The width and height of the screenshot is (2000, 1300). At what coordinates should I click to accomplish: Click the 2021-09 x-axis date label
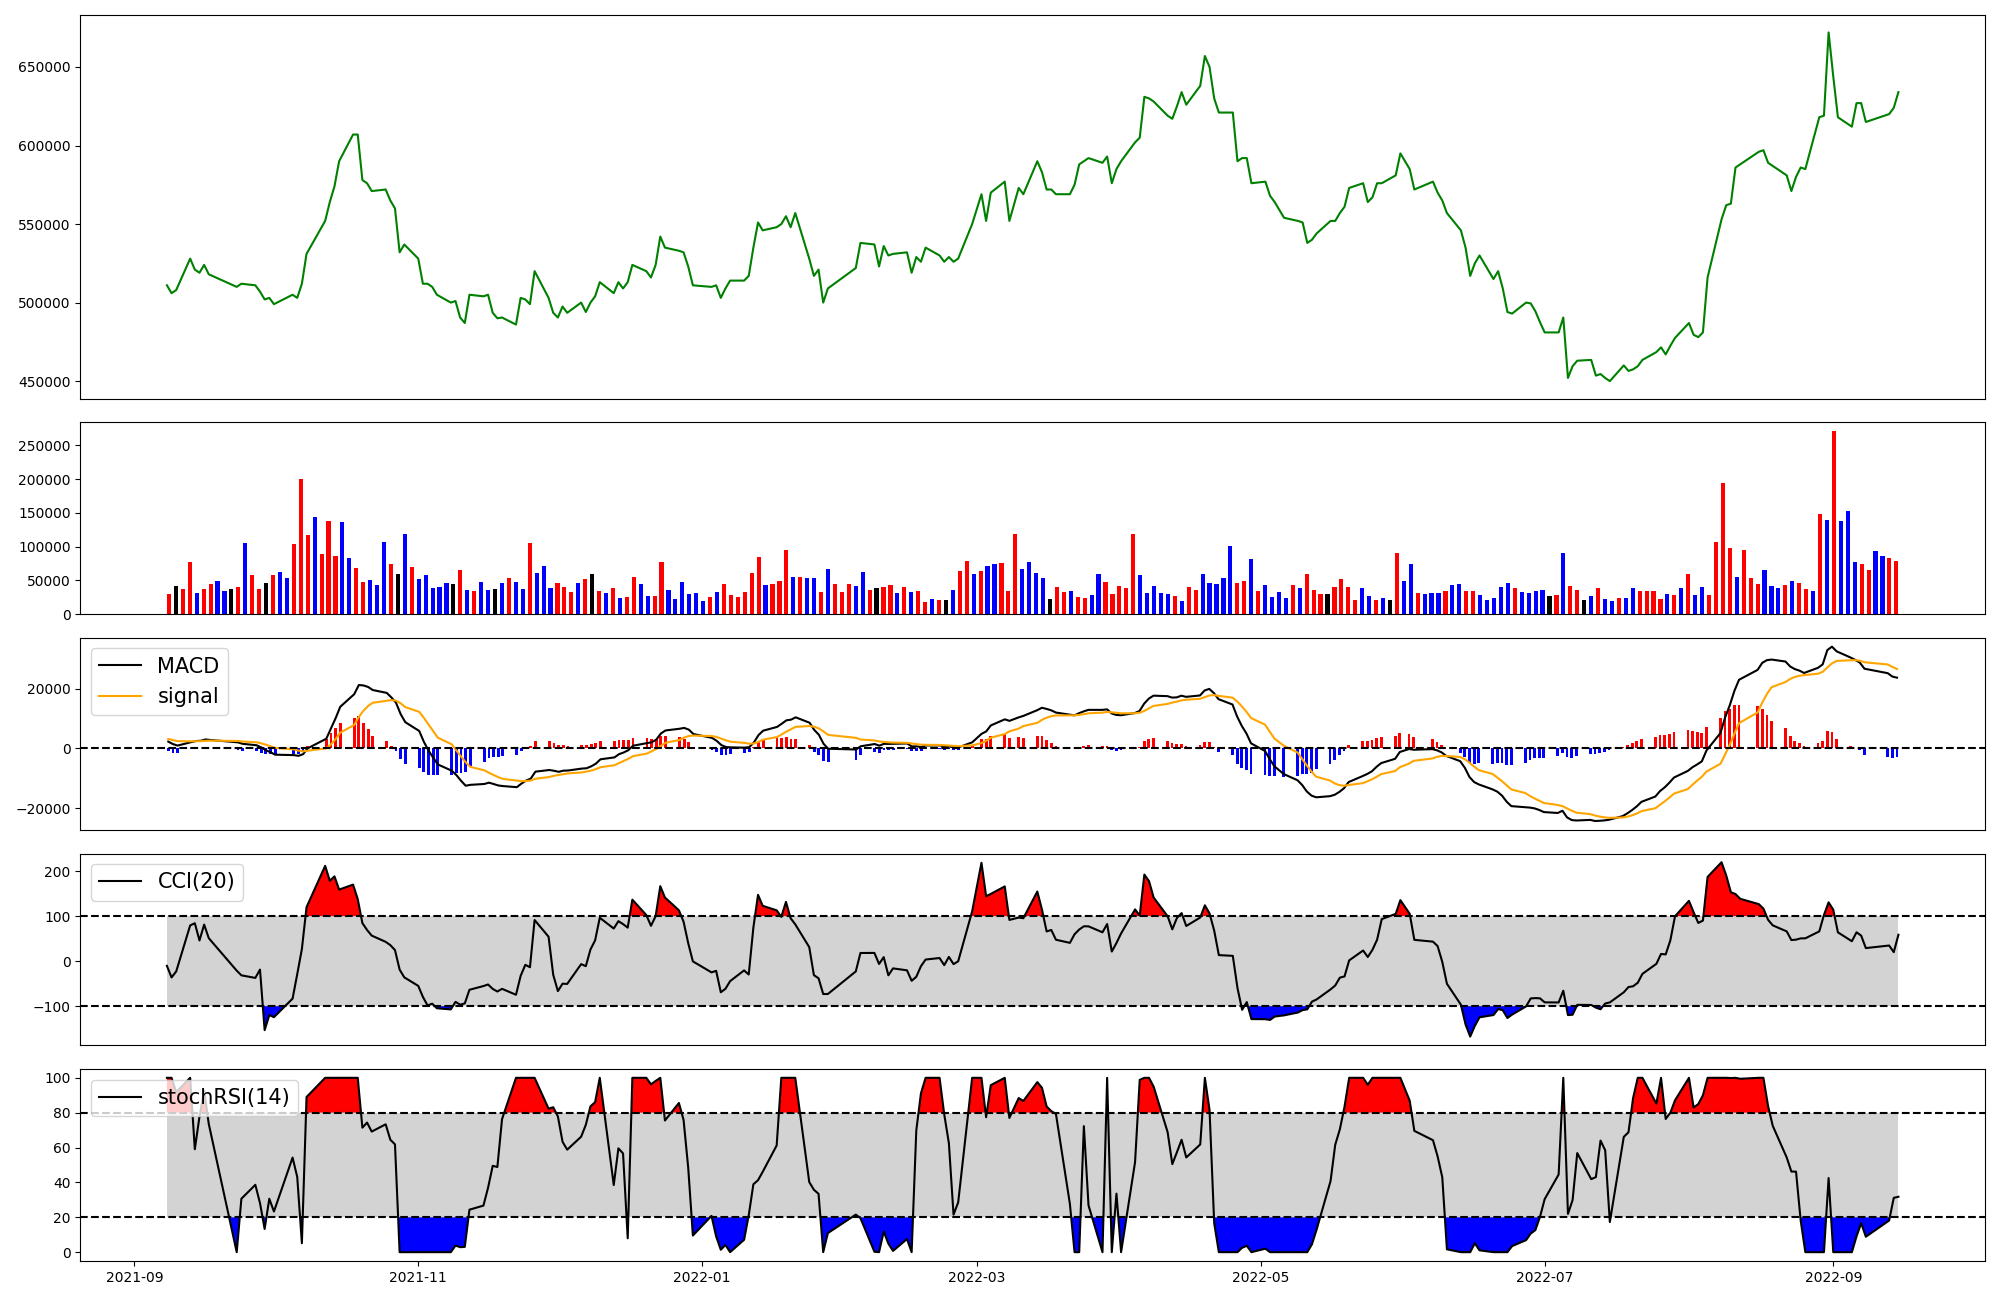point(134,1277)
